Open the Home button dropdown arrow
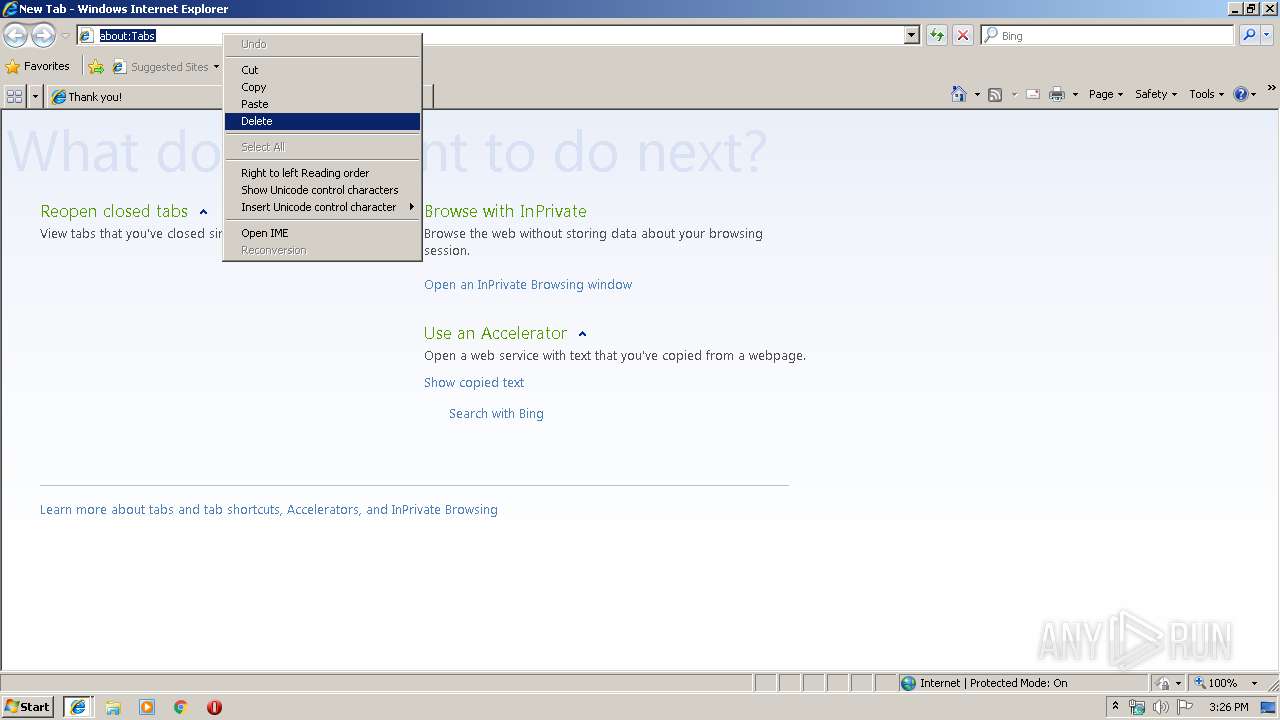Viewport: 1280px width, 720px height. click(x=977, y=94)
